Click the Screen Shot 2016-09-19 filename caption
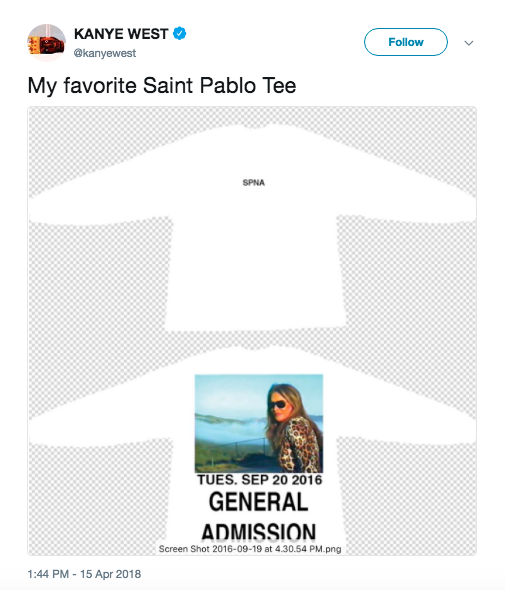 pyautogui.click(x=250, y=549)
